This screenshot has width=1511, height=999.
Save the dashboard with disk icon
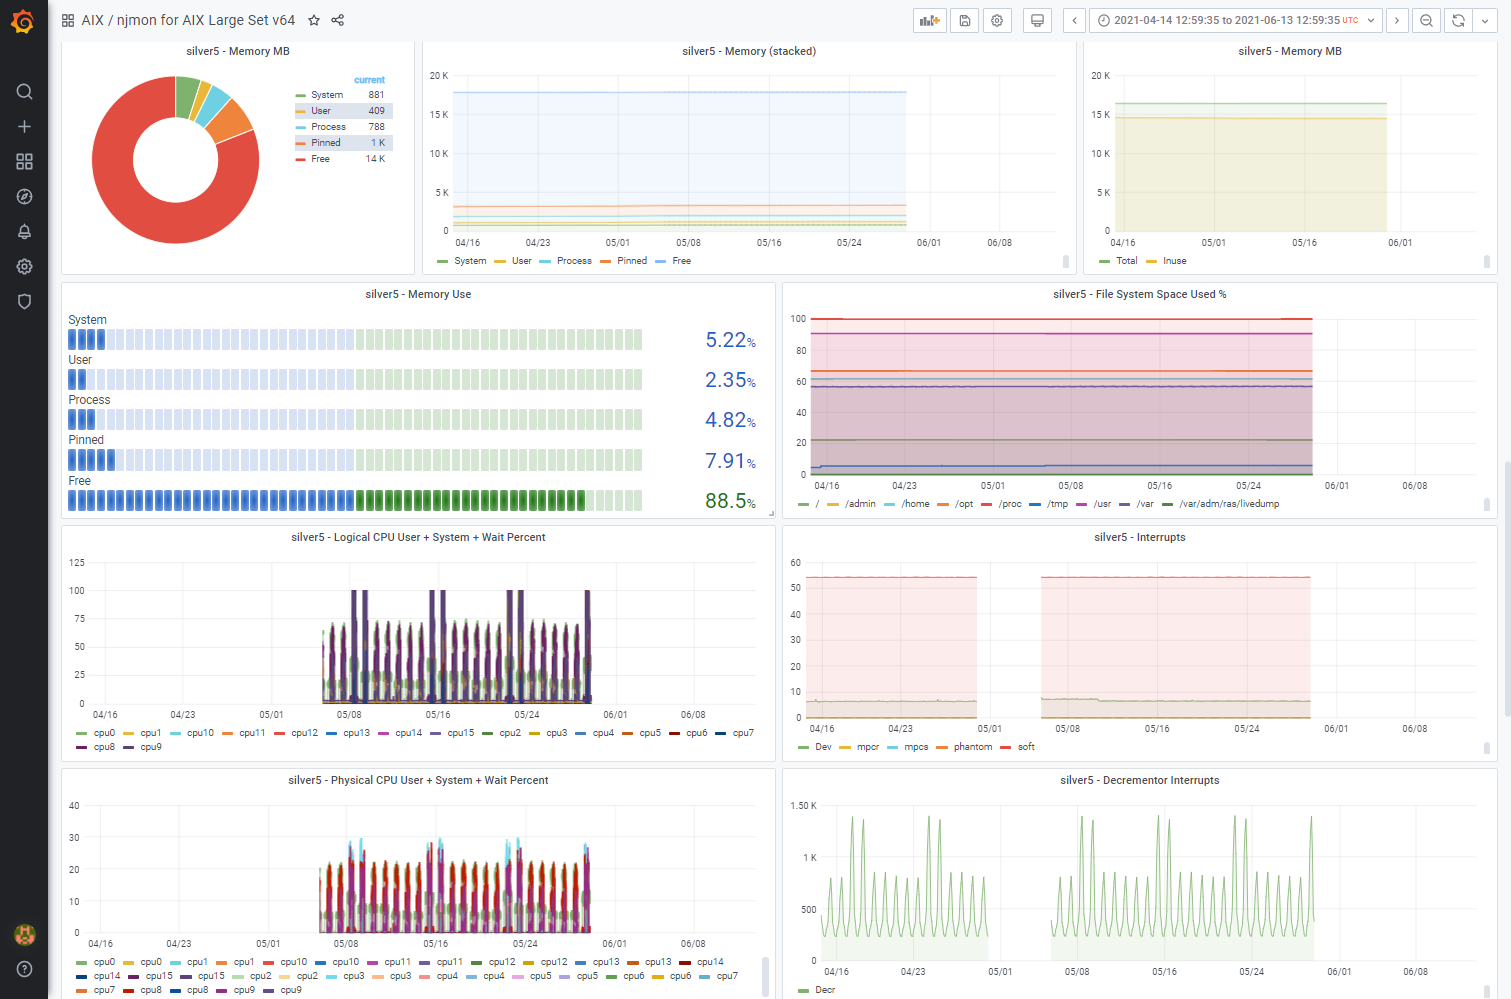point(965,20)
